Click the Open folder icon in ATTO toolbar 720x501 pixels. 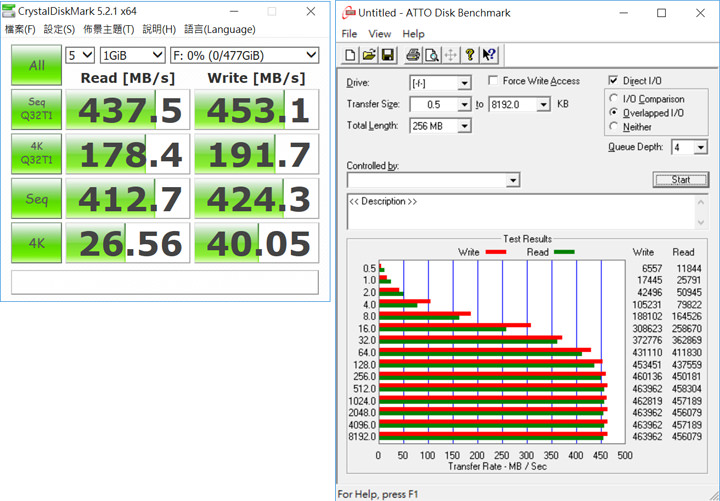pyautogui.click(x=369, y=55)
